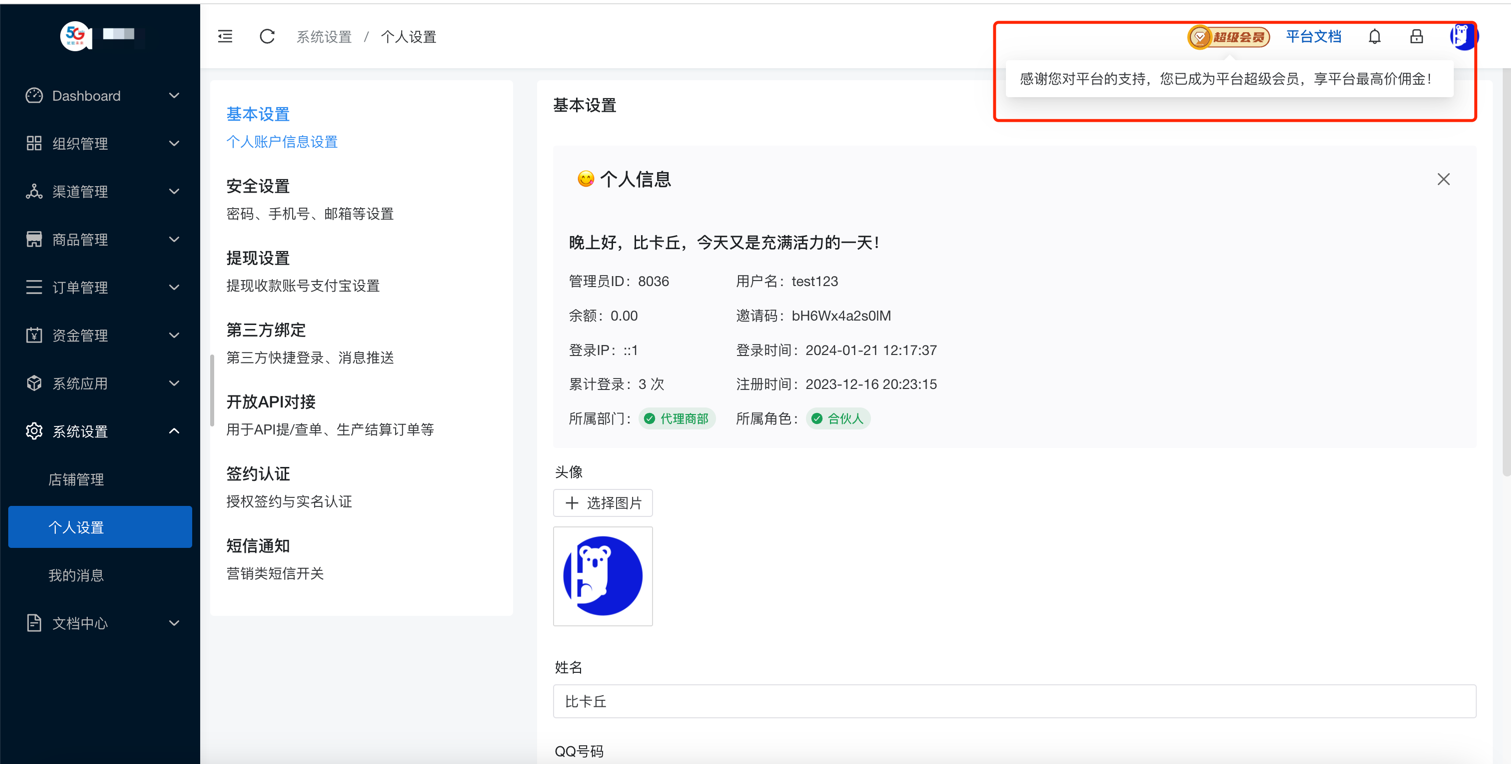Open the 平台文档 link
1511x764 pixels.
click(1313, 36)
